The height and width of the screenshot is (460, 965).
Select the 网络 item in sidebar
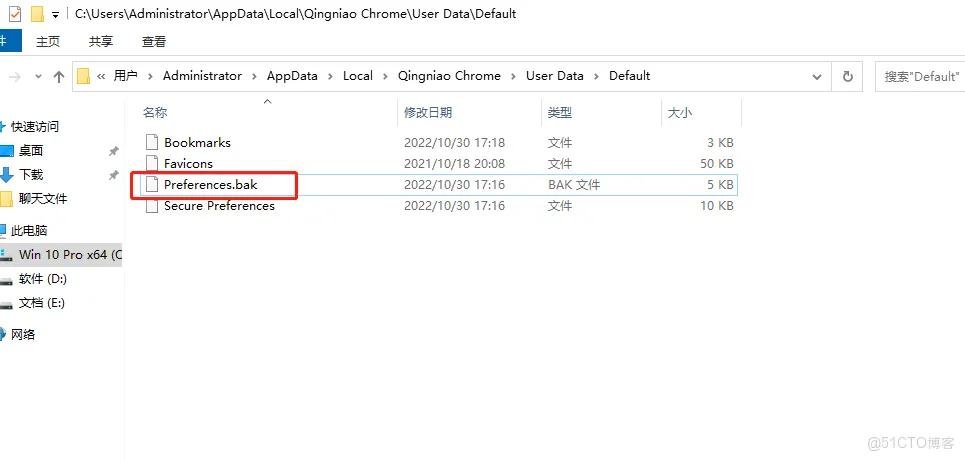pyautogui.click(x=23, y=334)
